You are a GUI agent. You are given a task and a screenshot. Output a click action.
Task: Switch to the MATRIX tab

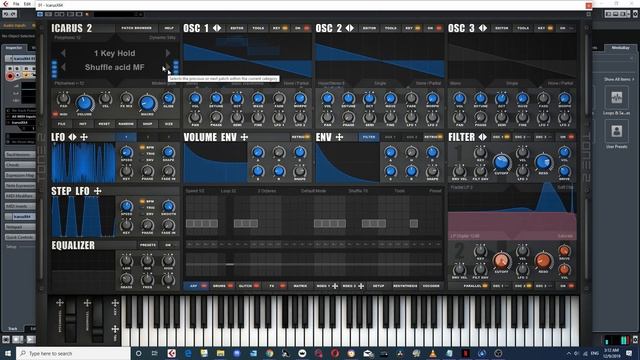point(300,286)
